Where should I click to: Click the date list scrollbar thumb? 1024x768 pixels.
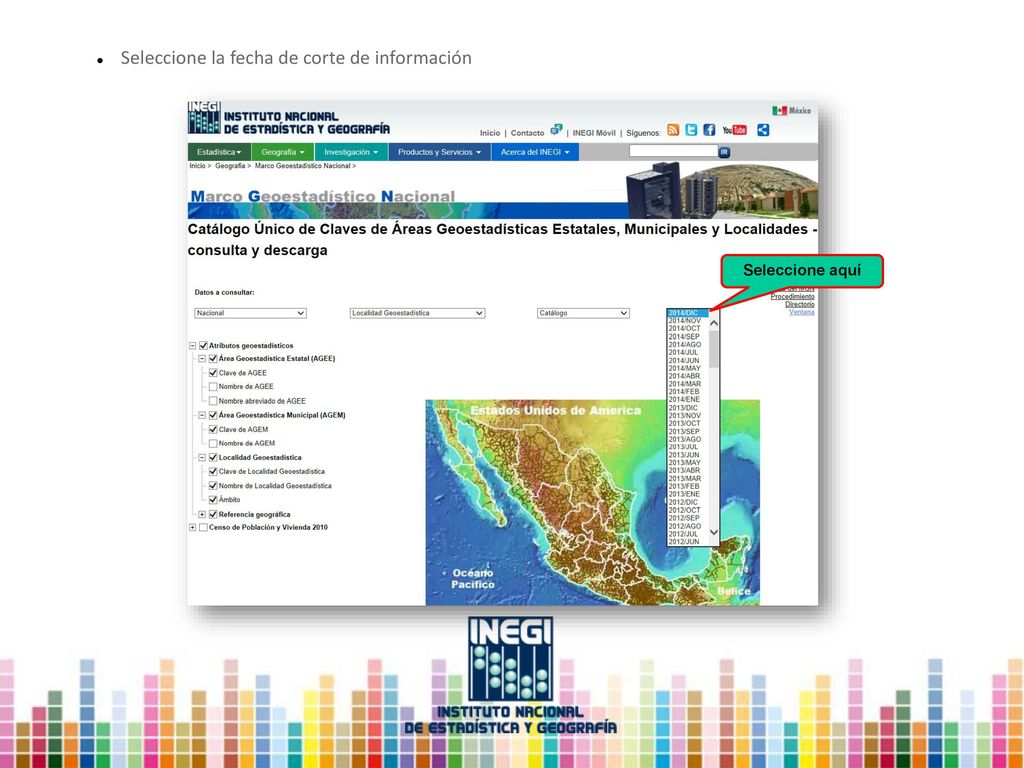(x=714, y=349)
